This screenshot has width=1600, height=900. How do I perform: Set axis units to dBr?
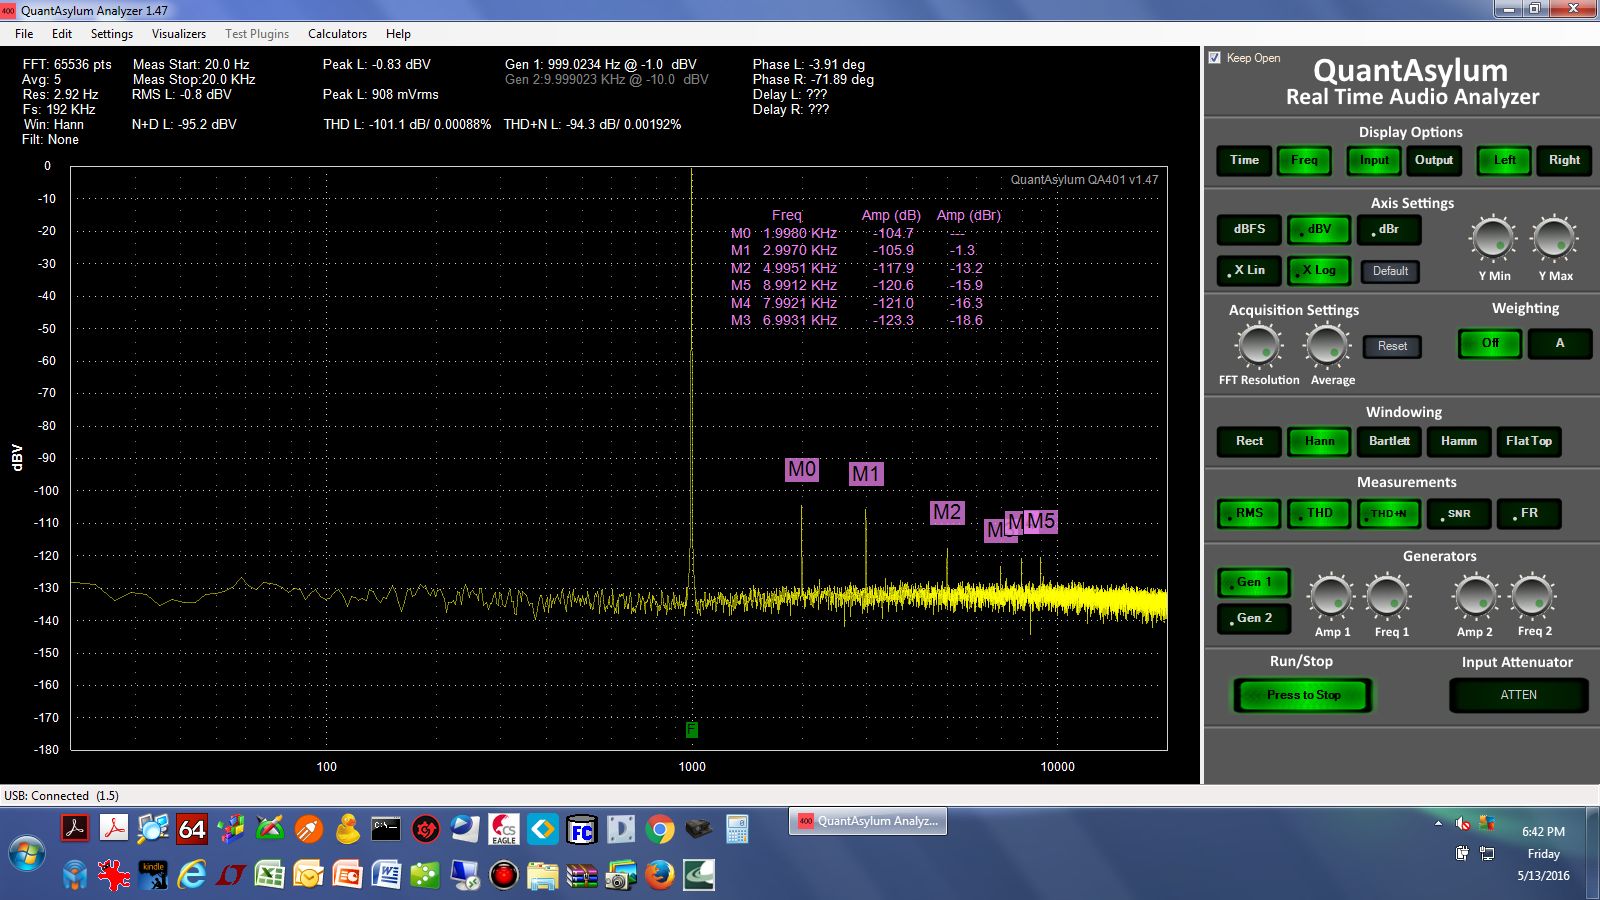coord(1389,230)
